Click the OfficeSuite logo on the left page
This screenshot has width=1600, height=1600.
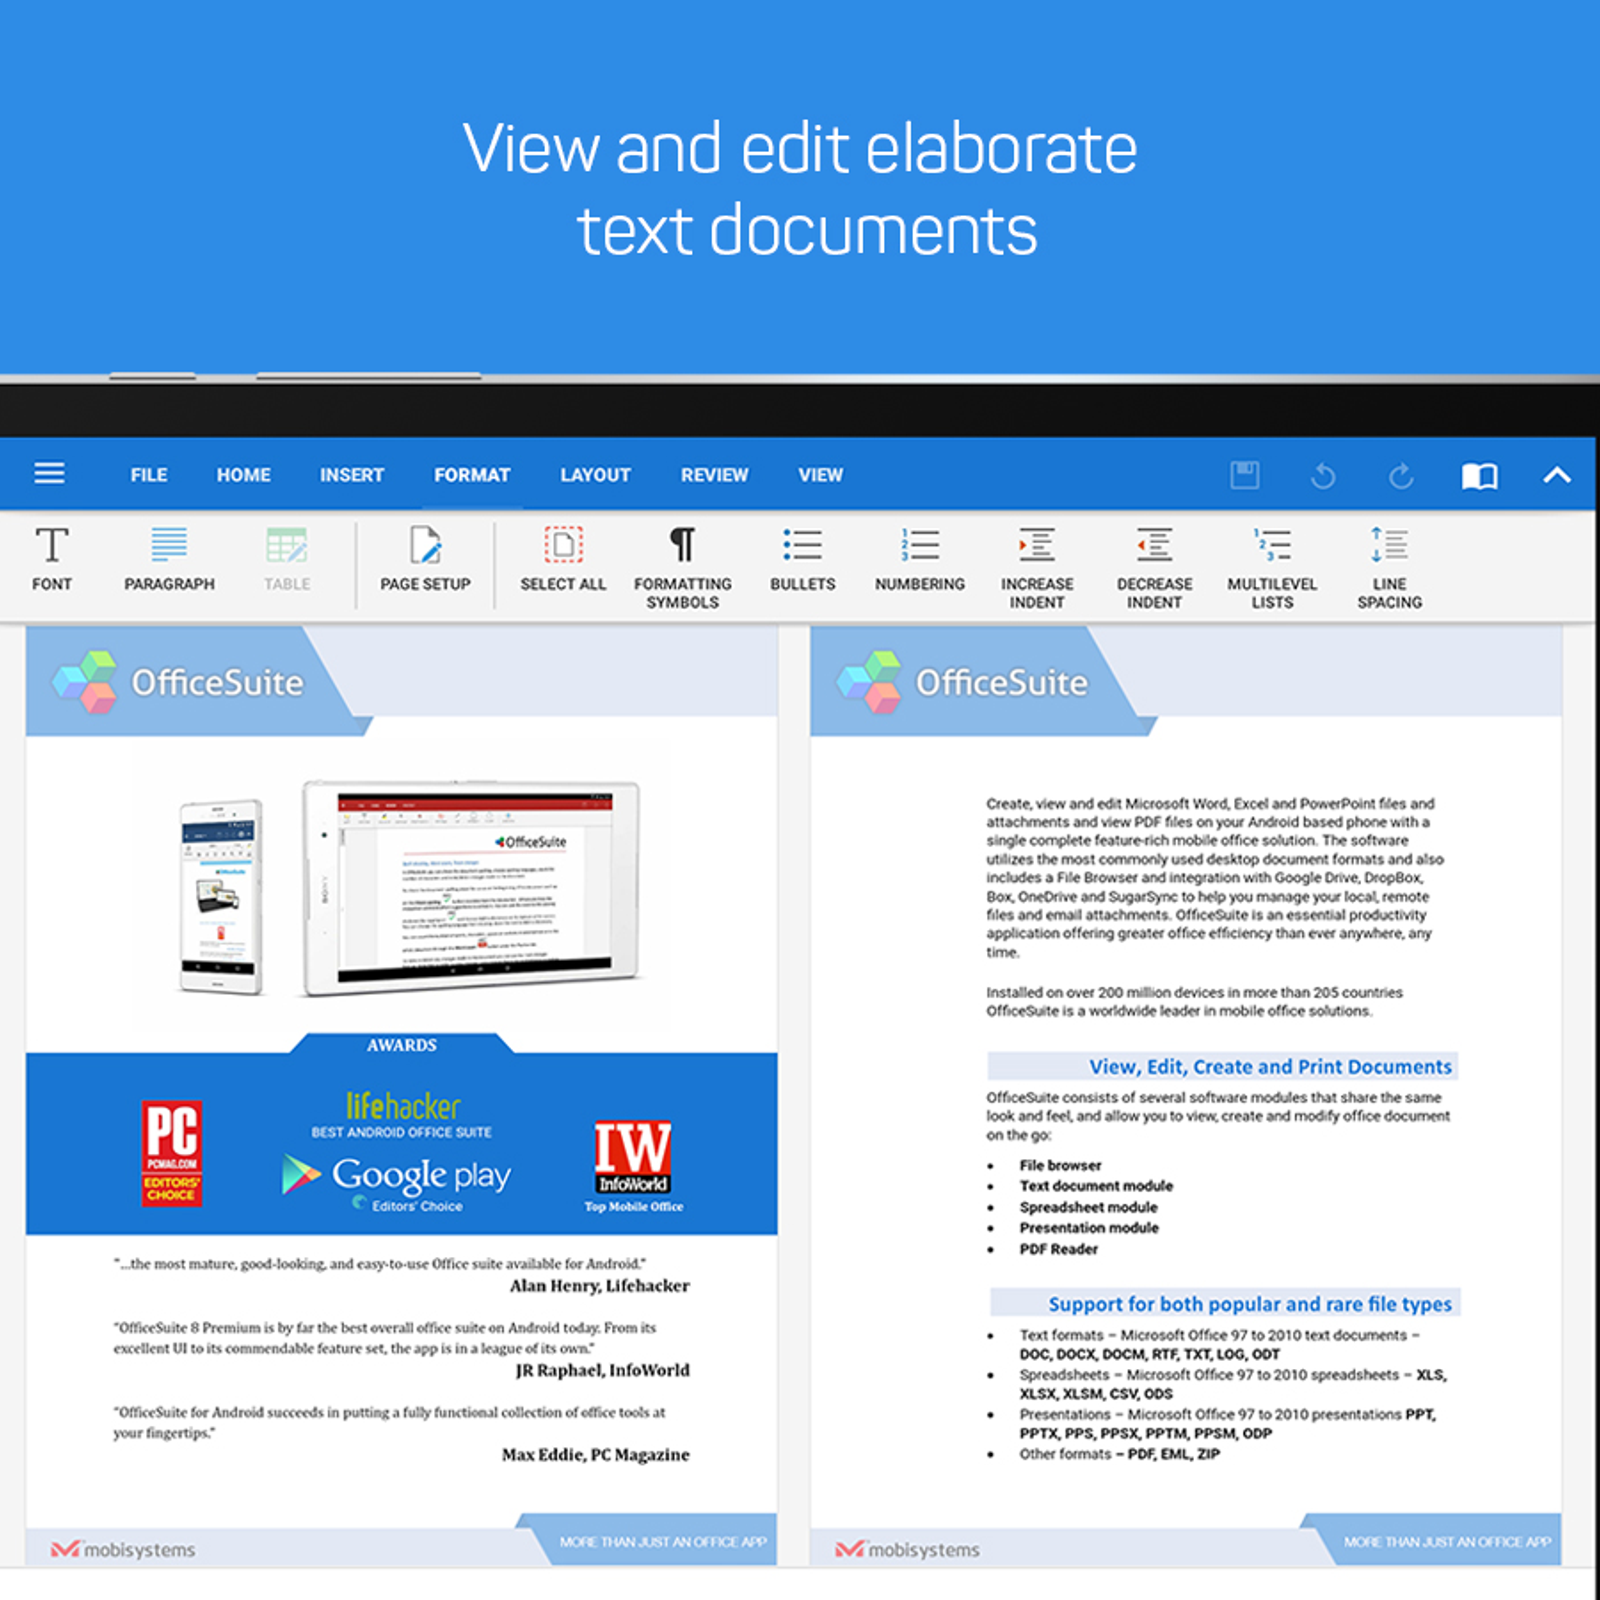(x=178, y=682)
